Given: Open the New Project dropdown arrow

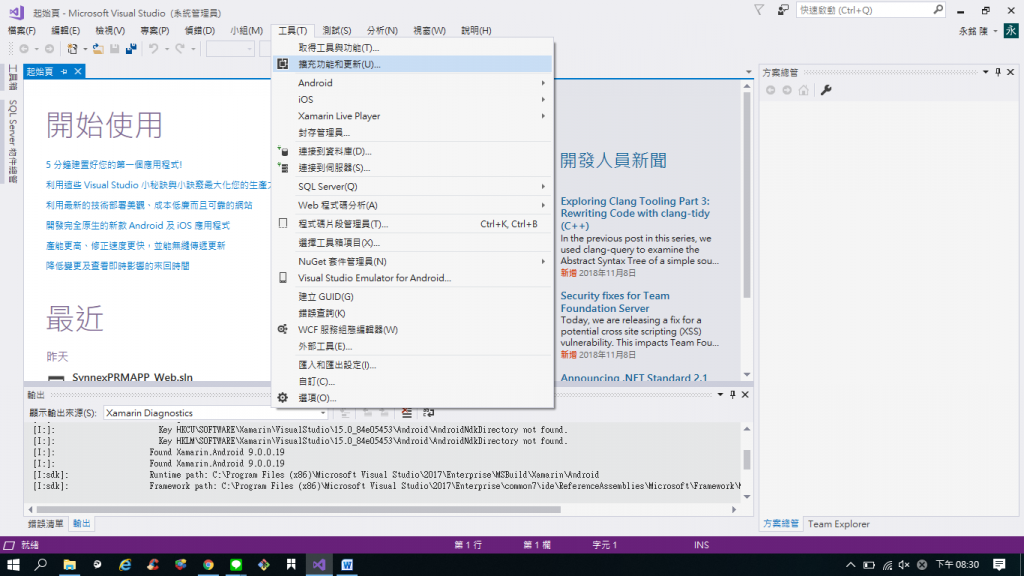Looking at the screenshot, I should click(85, 49).
